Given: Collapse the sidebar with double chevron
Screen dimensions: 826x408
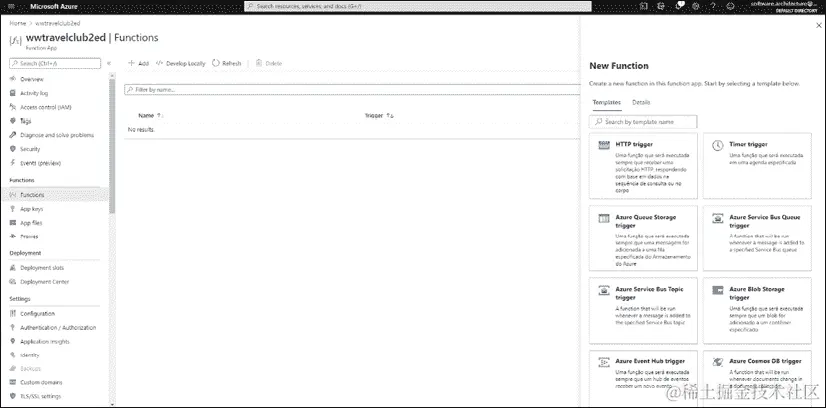Looking at the screenshot, I should pyautogui.click(x=109, y=63).
